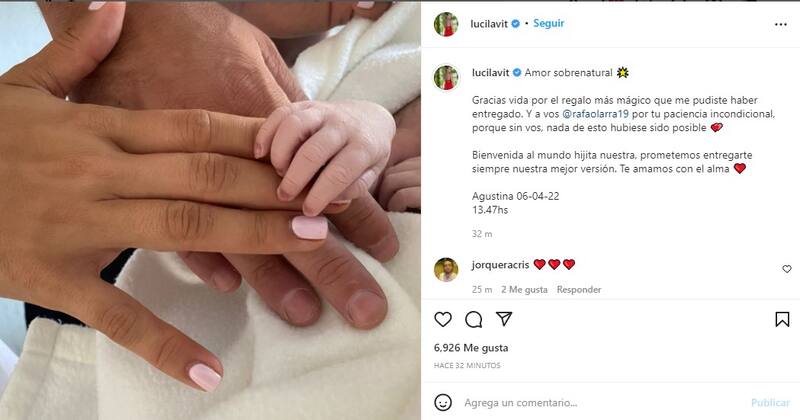Click the lucilavit profile picture in header
Screen dimensions: 800x420
tap(446, 24)
